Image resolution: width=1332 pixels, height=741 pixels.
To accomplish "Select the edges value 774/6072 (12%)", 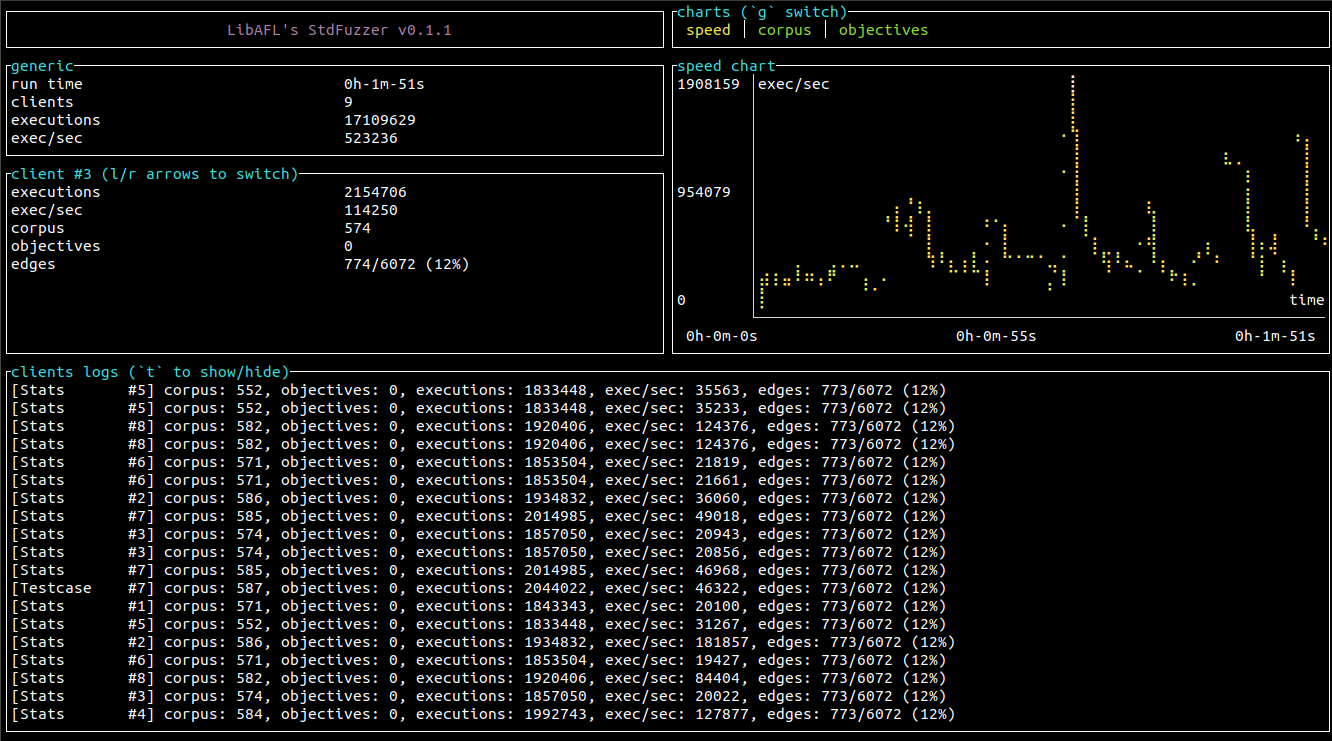I will pos(406,264).
